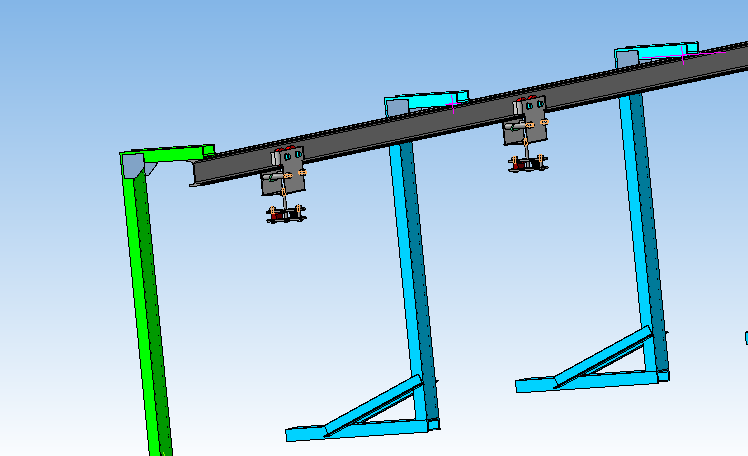Pick the gray gusset plate on green frame
The image size is (748, 456).
click(133, 165)
